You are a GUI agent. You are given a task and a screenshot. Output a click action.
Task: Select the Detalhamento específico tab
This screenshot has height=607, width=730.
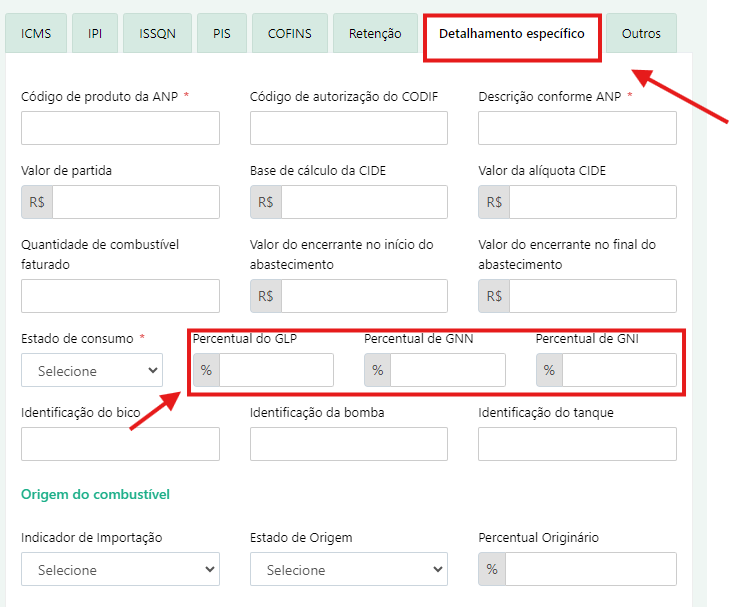point(512,34)
